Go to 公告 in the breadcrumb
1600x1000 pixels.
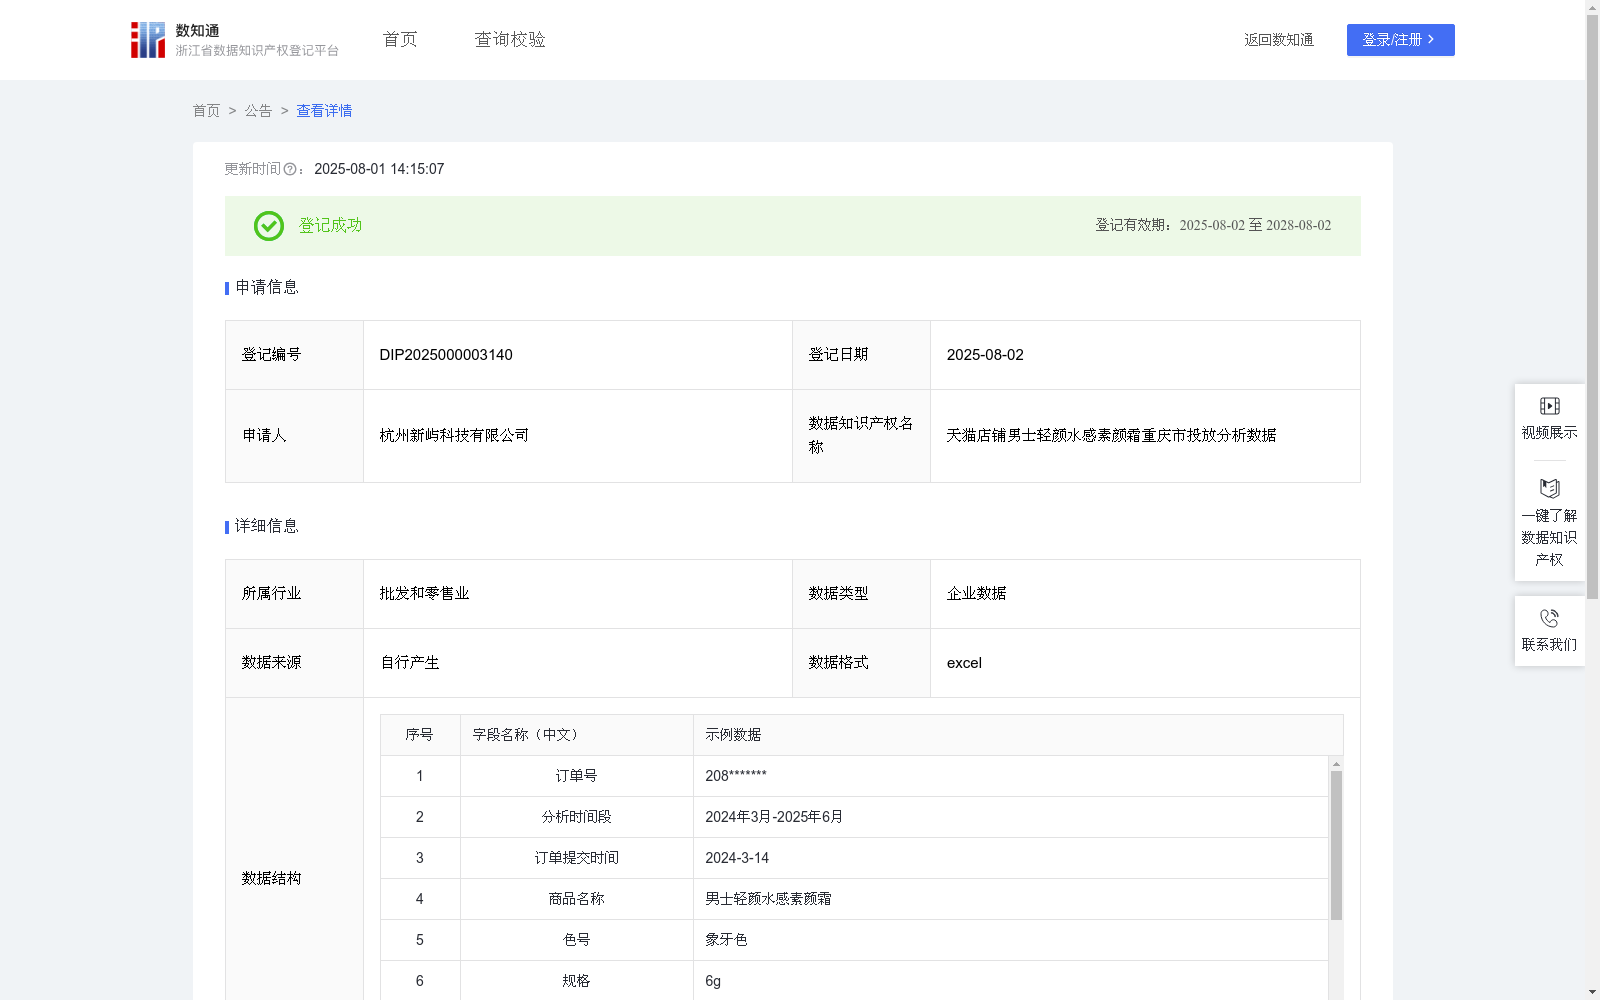click(x=258, y=111)
